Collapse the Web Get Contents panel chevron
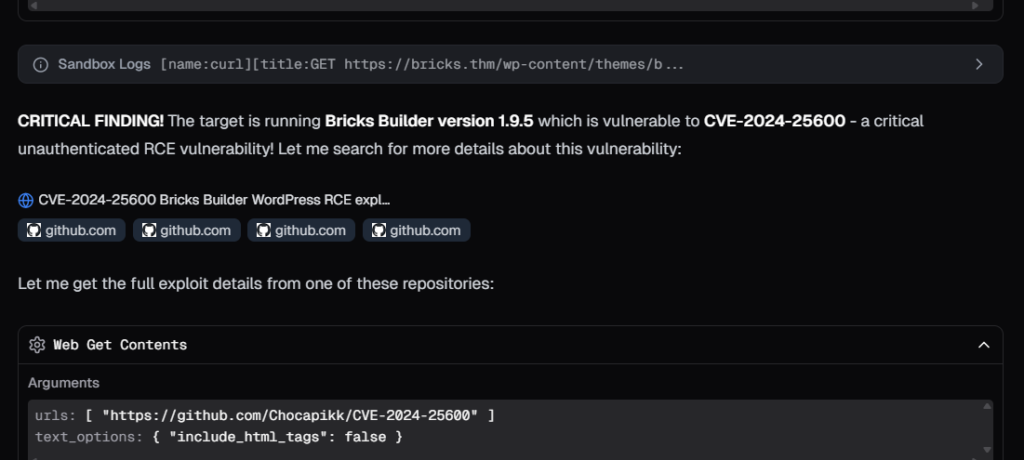The width and height of the screenshot is (1024, 460). [983, 345]
